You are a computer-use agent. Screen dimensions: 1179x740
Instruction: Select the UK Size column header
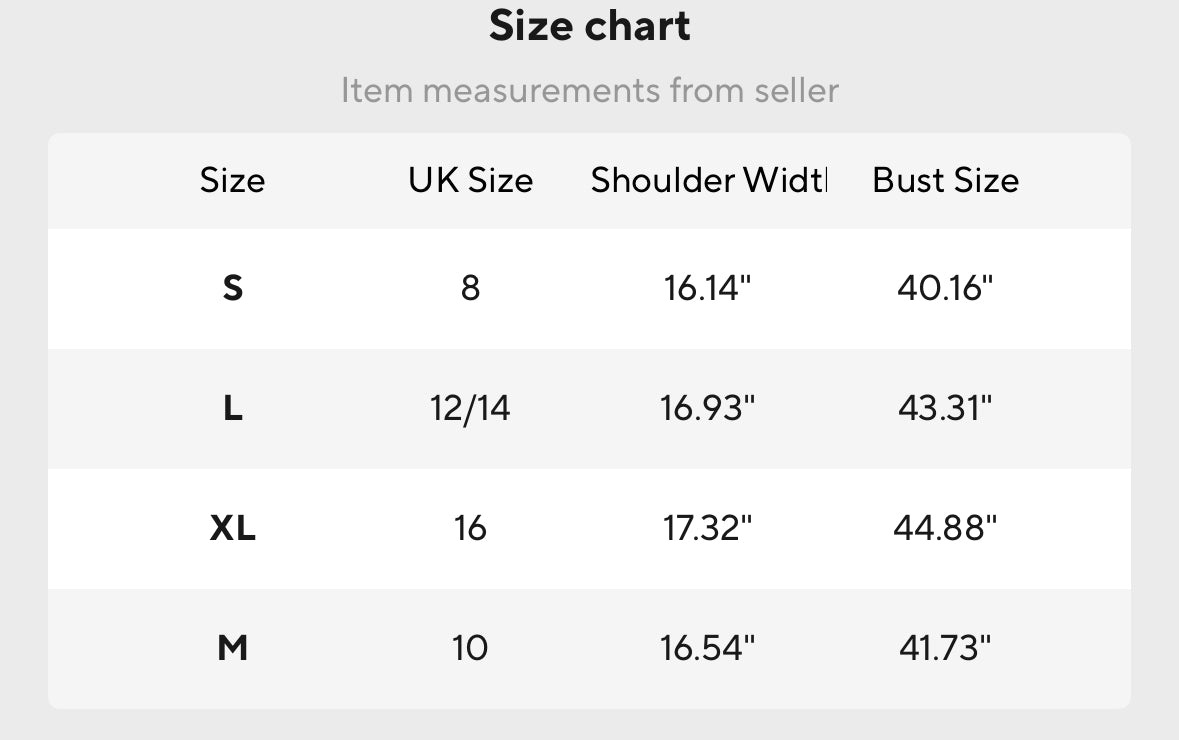470,180
